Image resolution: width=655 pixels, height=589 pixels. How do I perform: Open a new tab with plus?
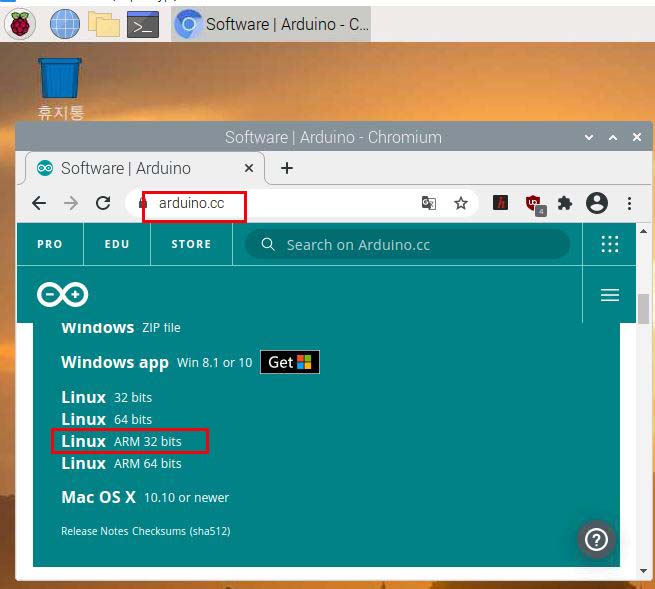(x=287, y=168)
